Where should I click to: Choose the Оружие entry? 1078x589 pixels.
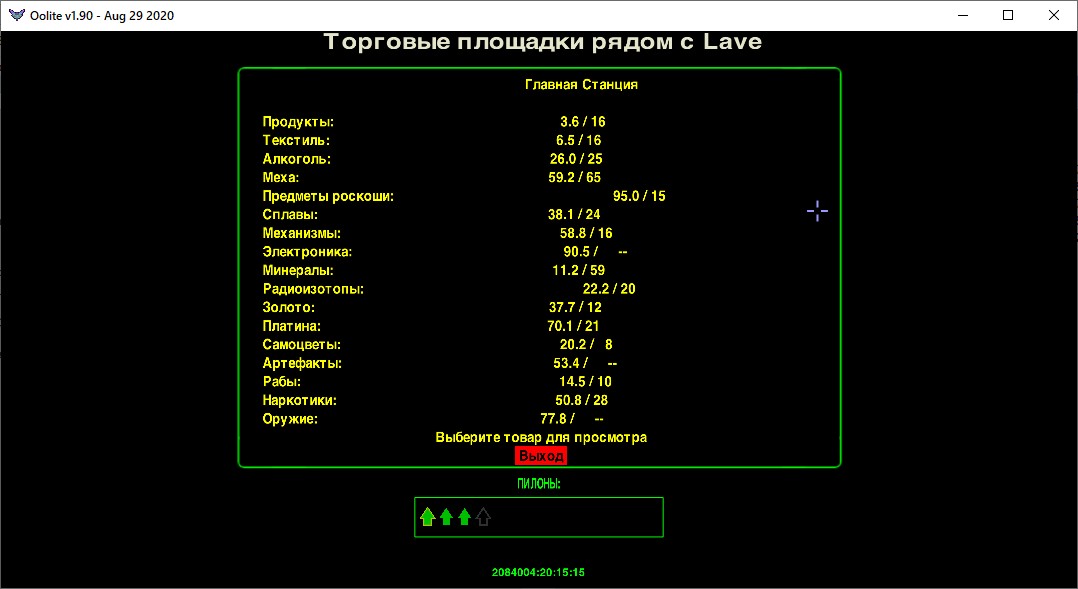coord(290,419)
